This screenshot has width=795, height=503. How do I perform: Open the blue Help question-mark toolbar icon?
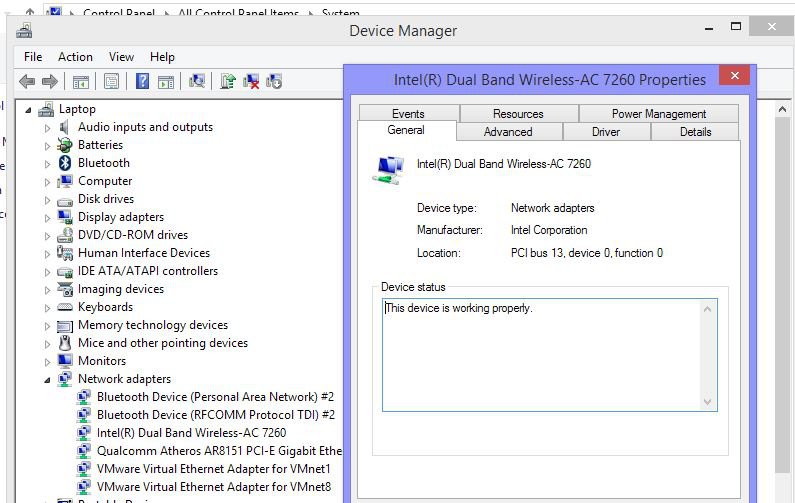tap(142, 81)
